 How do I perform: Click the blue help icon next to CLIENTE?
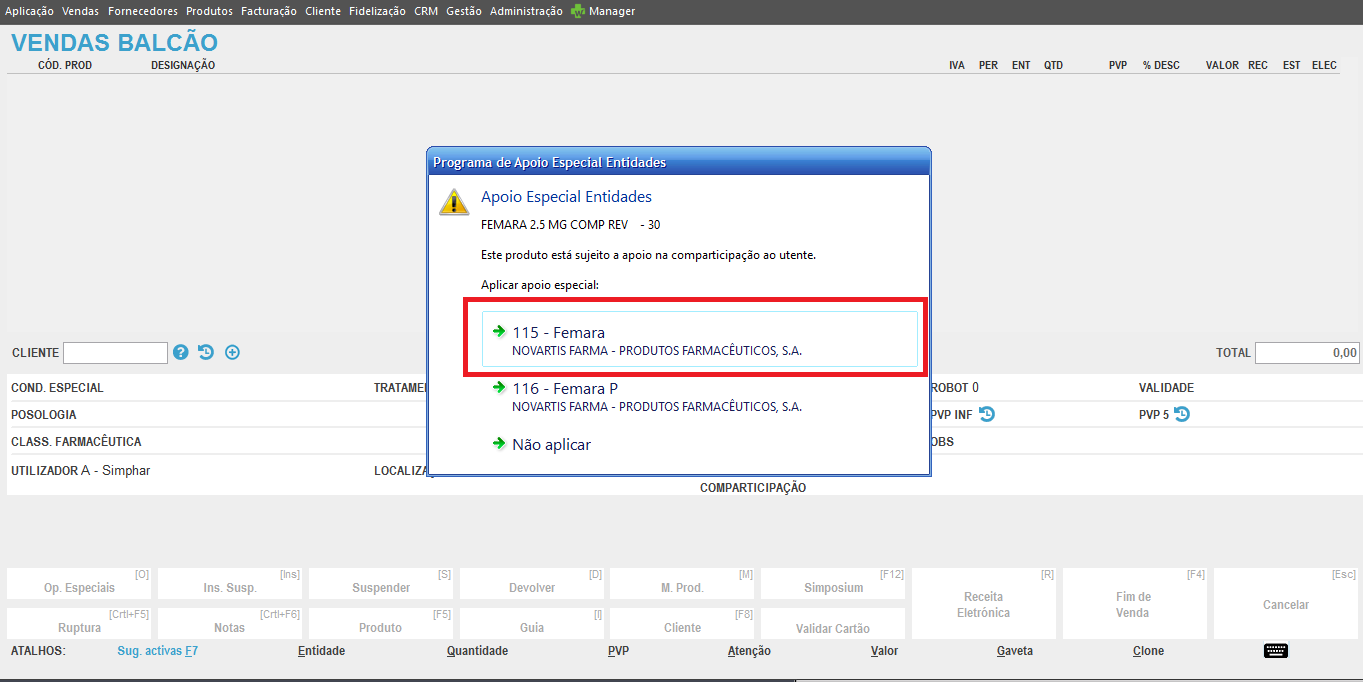[181, 352]
